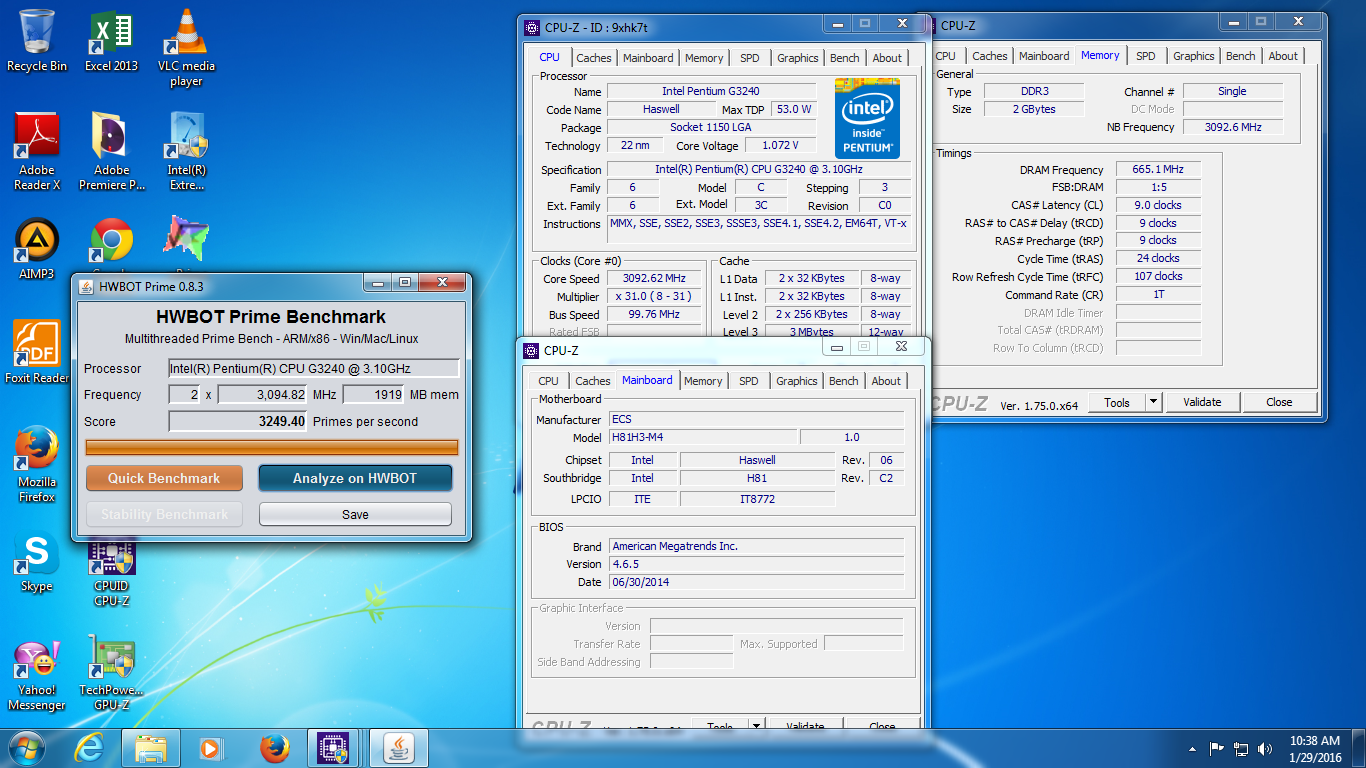The width and height of the screenshot is (1366, 768).
Task: Click Validate in the CPU-Z Memory window
Action: pyautogui.click(x=1202, y=402)
